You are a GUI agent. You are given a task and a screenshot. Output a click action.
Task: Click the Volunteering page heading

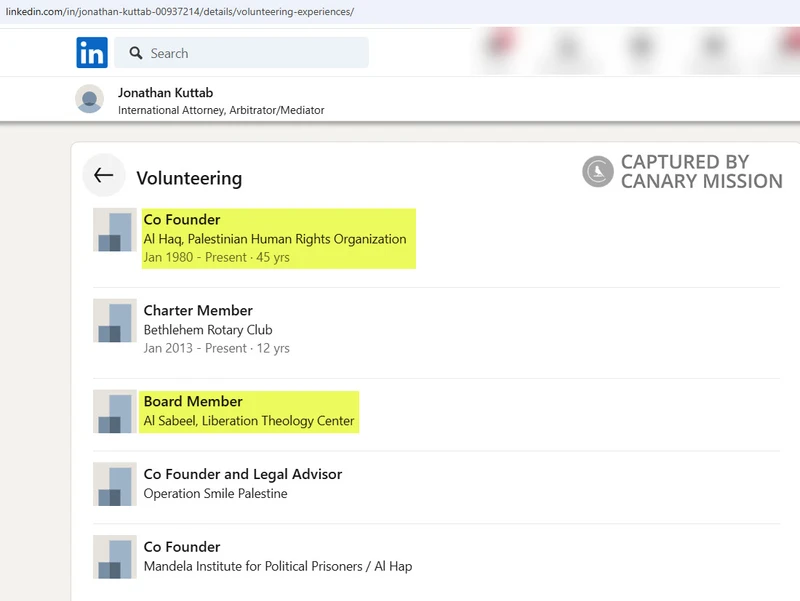189,179
